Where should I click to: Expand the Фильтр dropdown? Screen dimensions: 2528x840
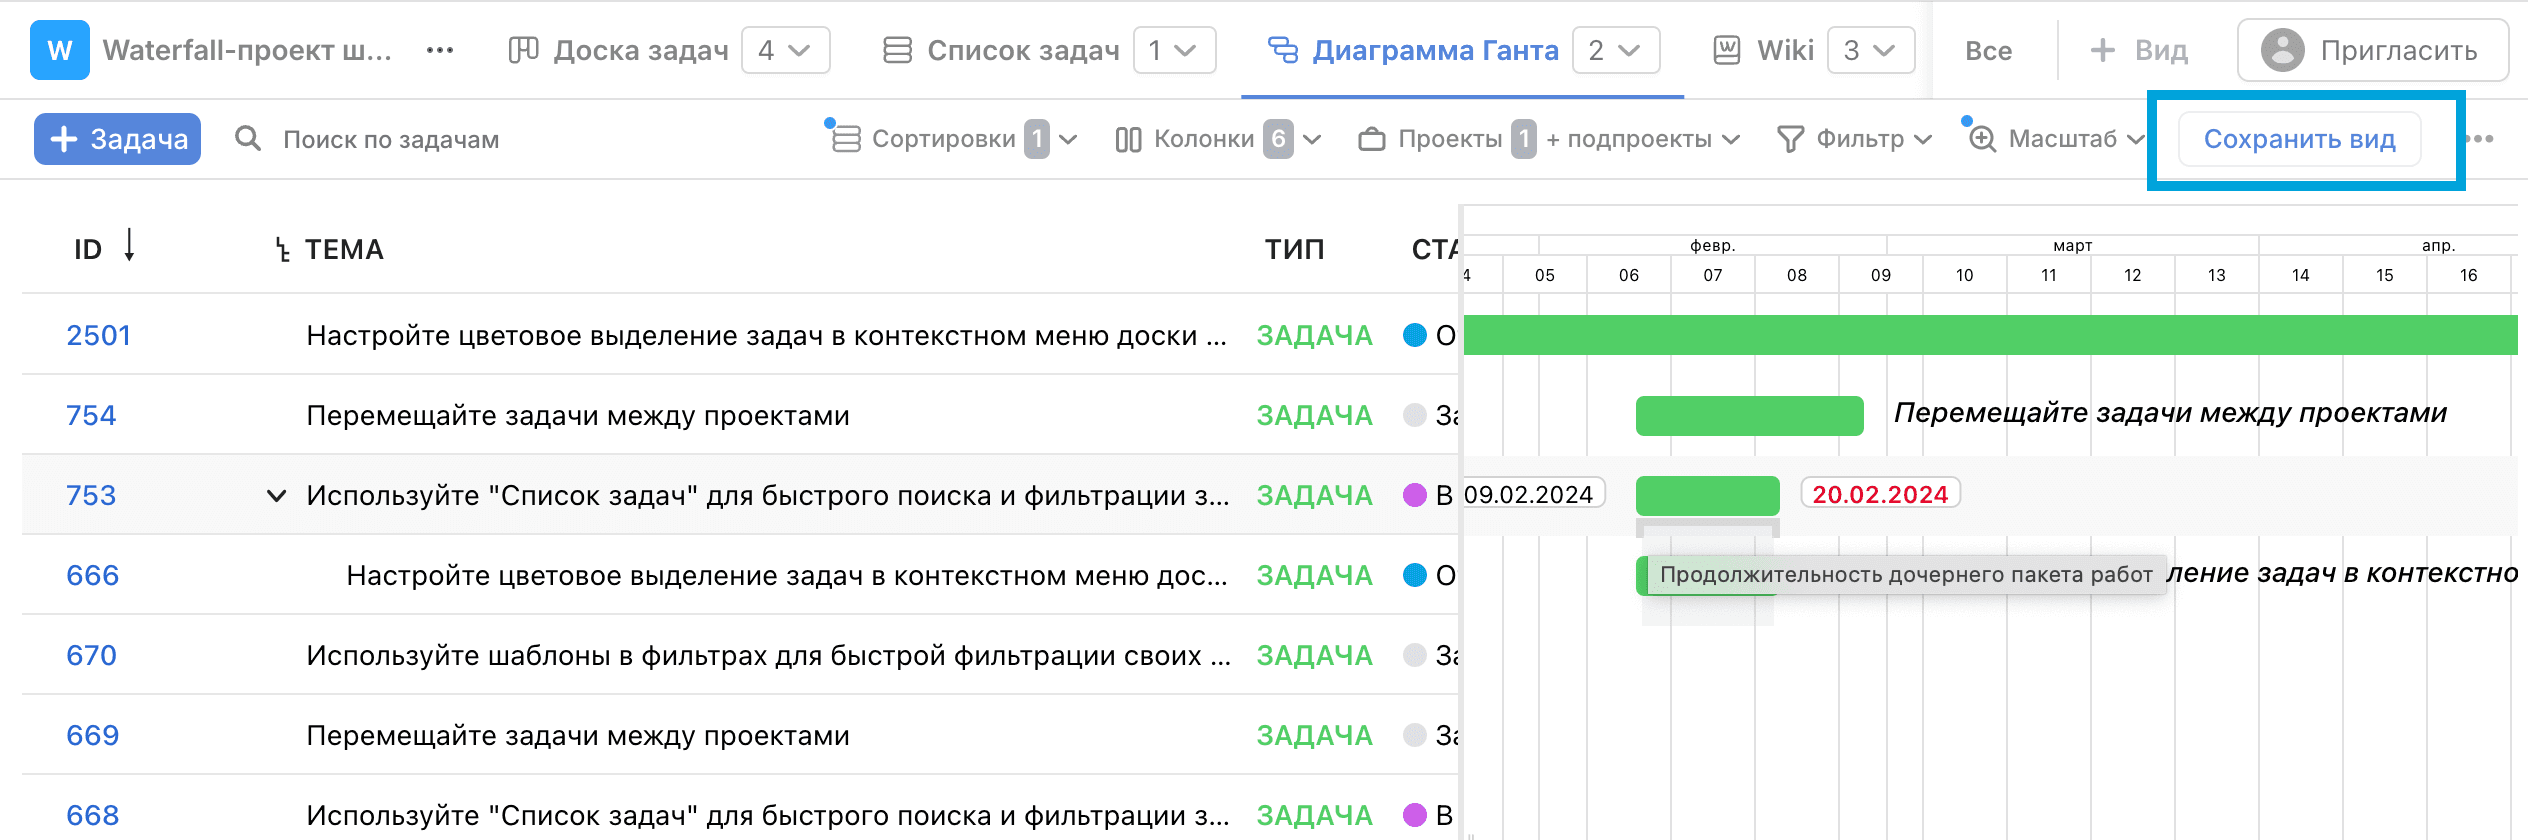1922,140
